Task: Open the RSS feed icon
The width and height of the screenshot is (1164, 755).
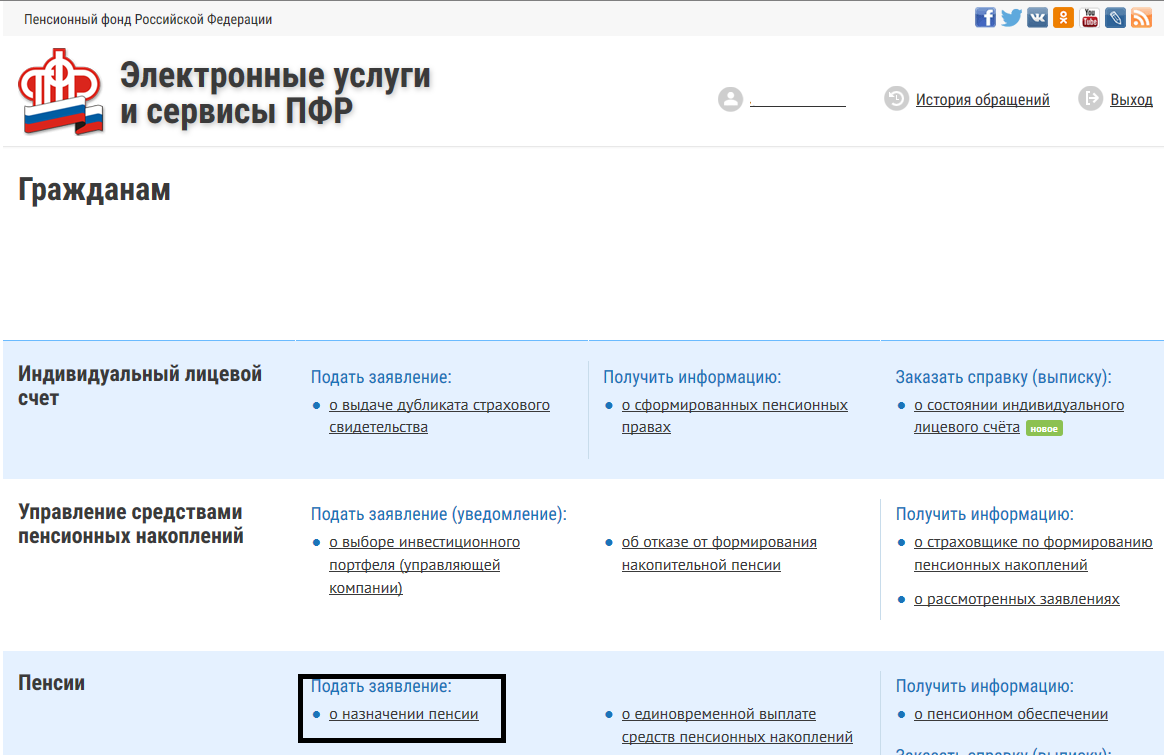Action: (x=1141, y=18)
